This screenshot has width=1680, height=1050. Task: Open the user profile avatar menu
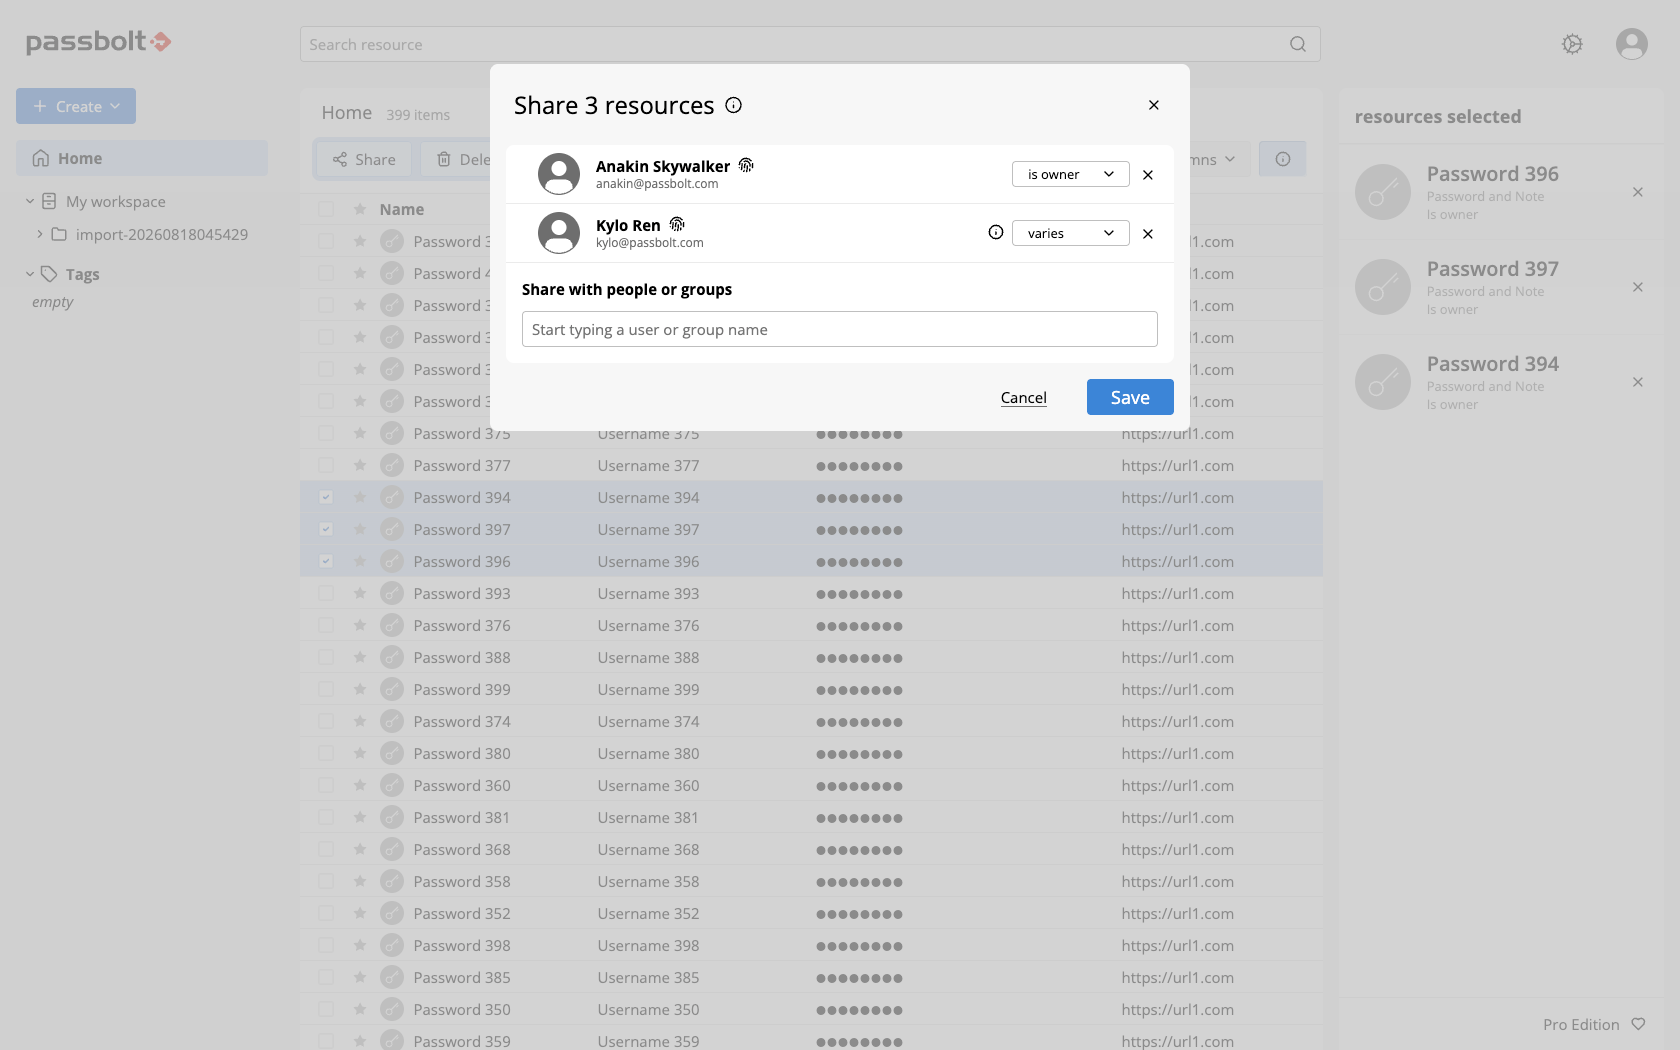pos(1632,44)
